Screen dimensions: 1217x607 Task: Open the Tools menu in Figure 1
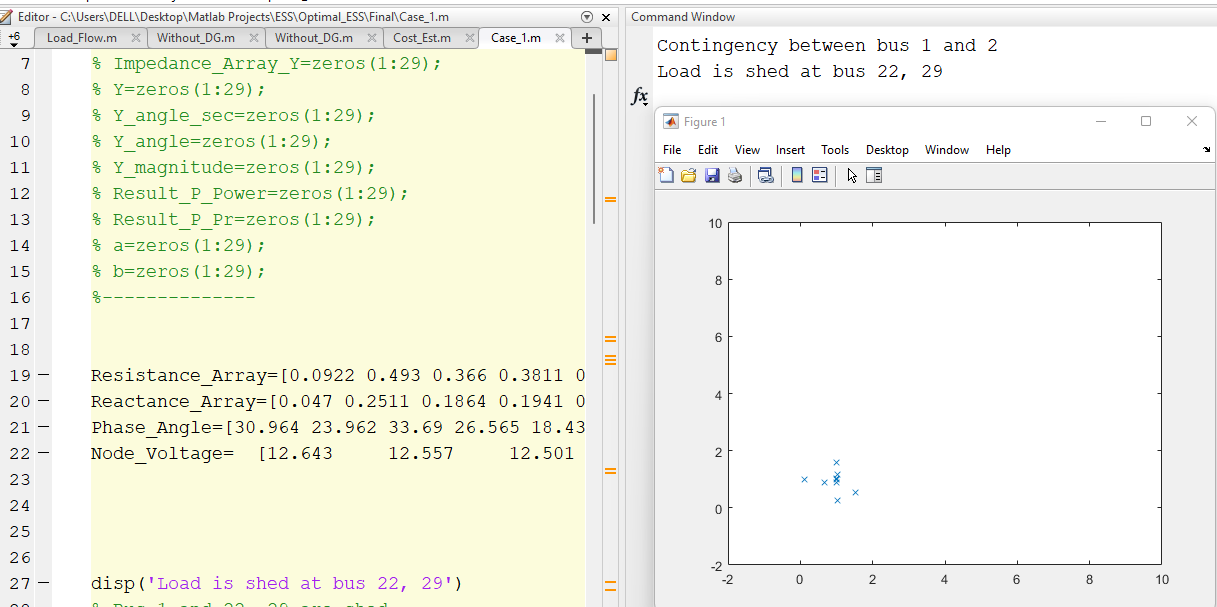click(x=834, y=150)
